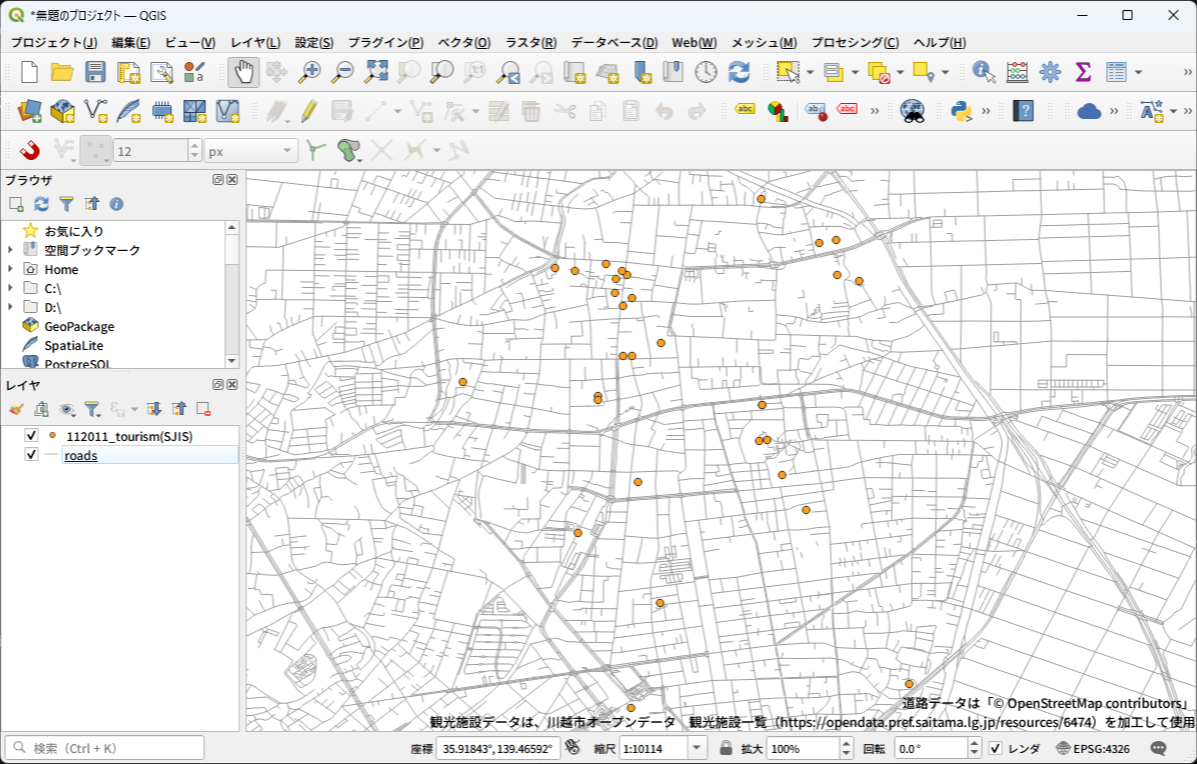The image size is (1197, 764).
Task: Open the プロセシング(C) menu
Action: tap(854, 43)
